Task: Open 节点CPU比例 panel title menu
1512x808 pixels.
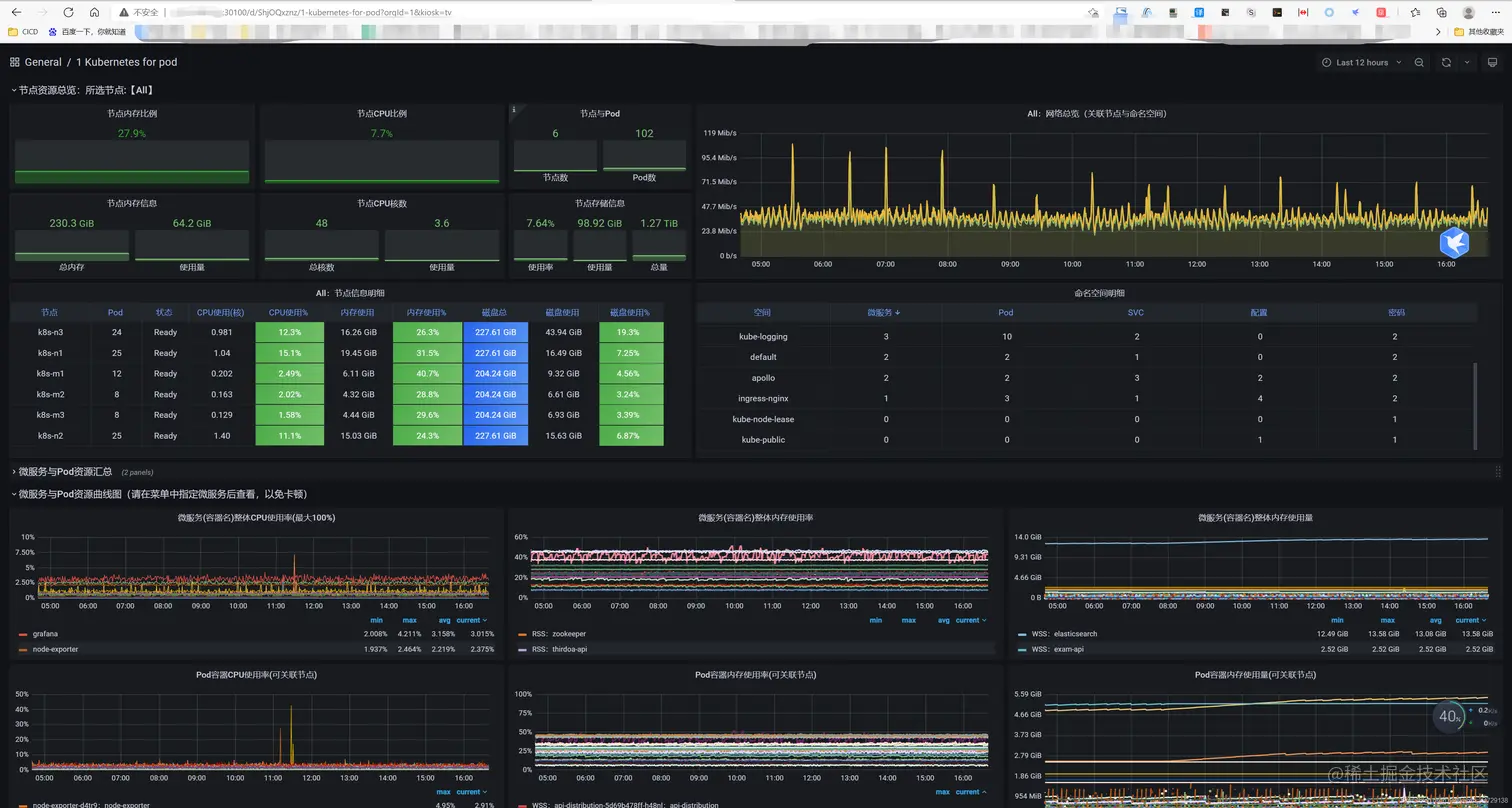Action: click(382, 114)
